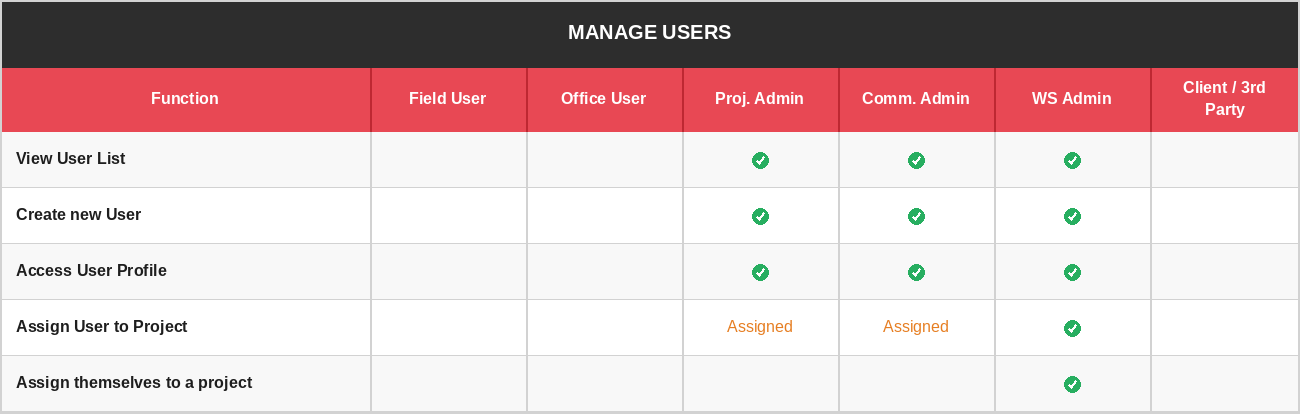The image size is (1300, 414).
Task: Click WS Admin checkmark for Create new User
Action: coord(1072,216)
